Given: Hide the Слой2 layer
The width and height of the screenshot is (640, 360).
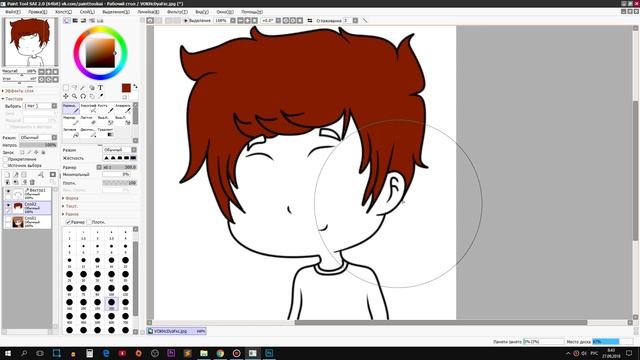Looking at the screenshot, I should [x=8, y=205].
